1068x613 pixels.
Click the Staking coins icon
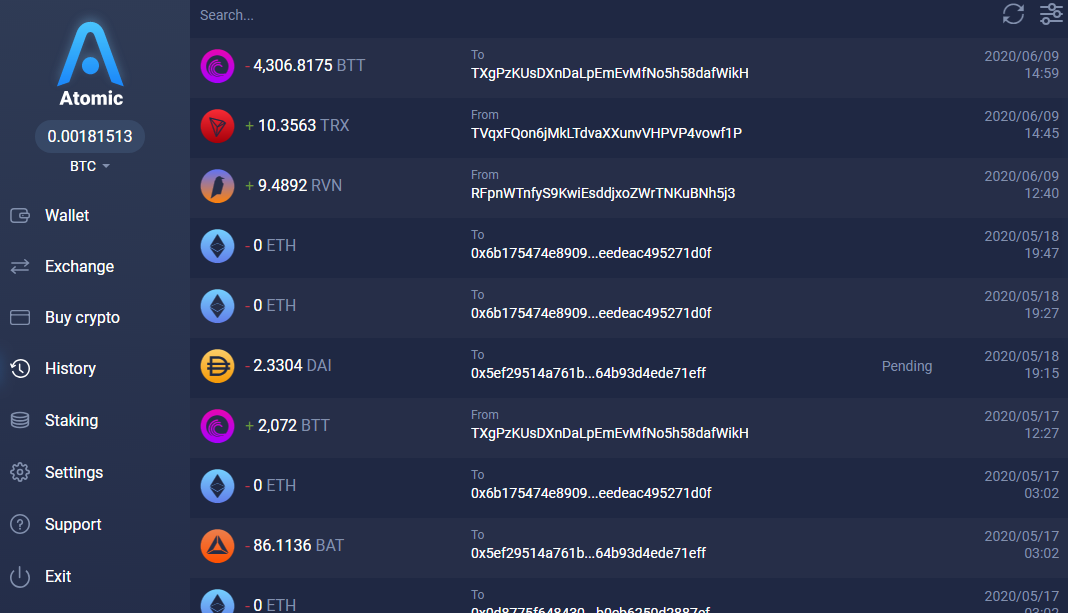tap(20, 420)
